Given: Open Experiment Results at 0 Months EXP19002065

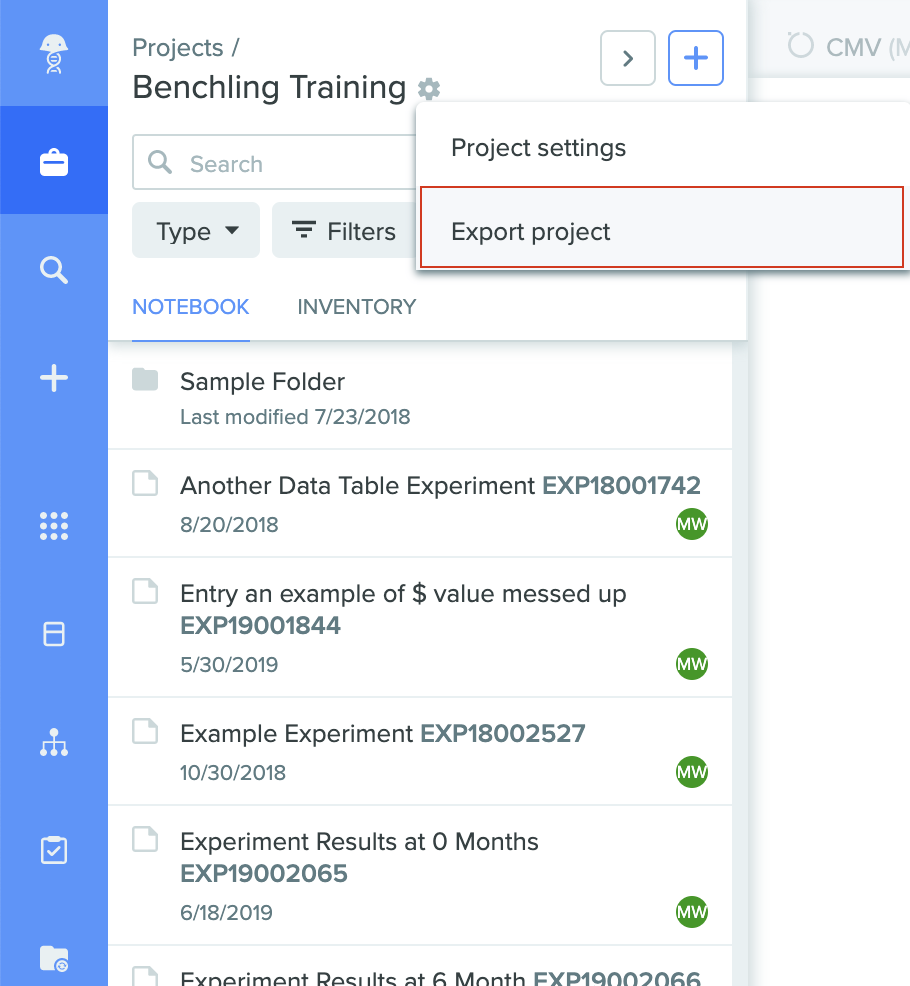Looking at the screenshot, I should [420, 875].
